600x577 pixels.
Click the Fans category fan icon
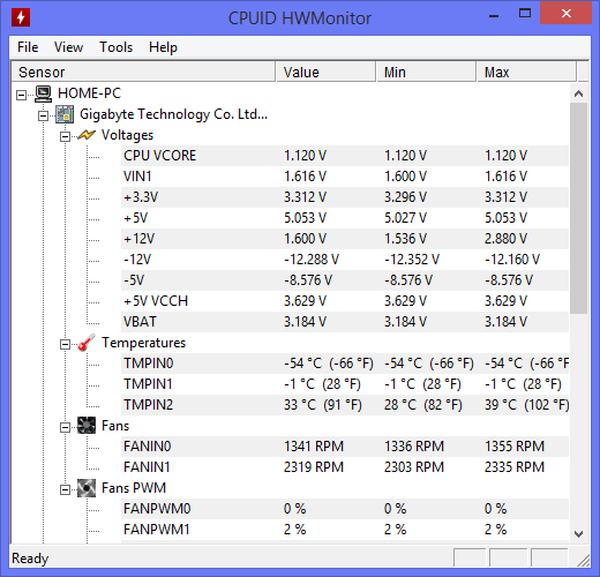pos(86,425)
